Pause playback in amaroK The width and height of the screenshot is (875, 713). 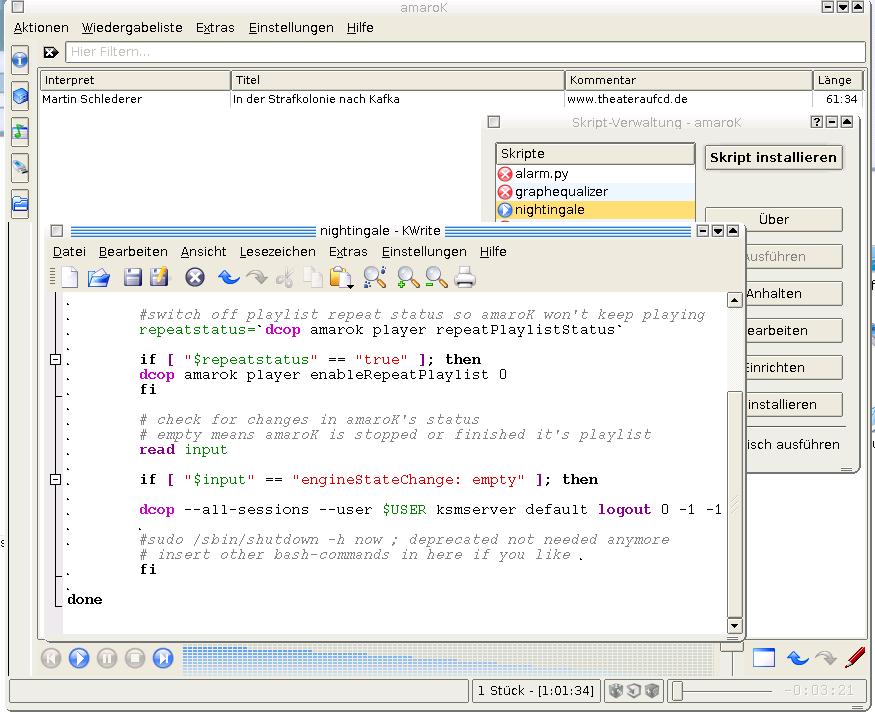click(107, 658)
